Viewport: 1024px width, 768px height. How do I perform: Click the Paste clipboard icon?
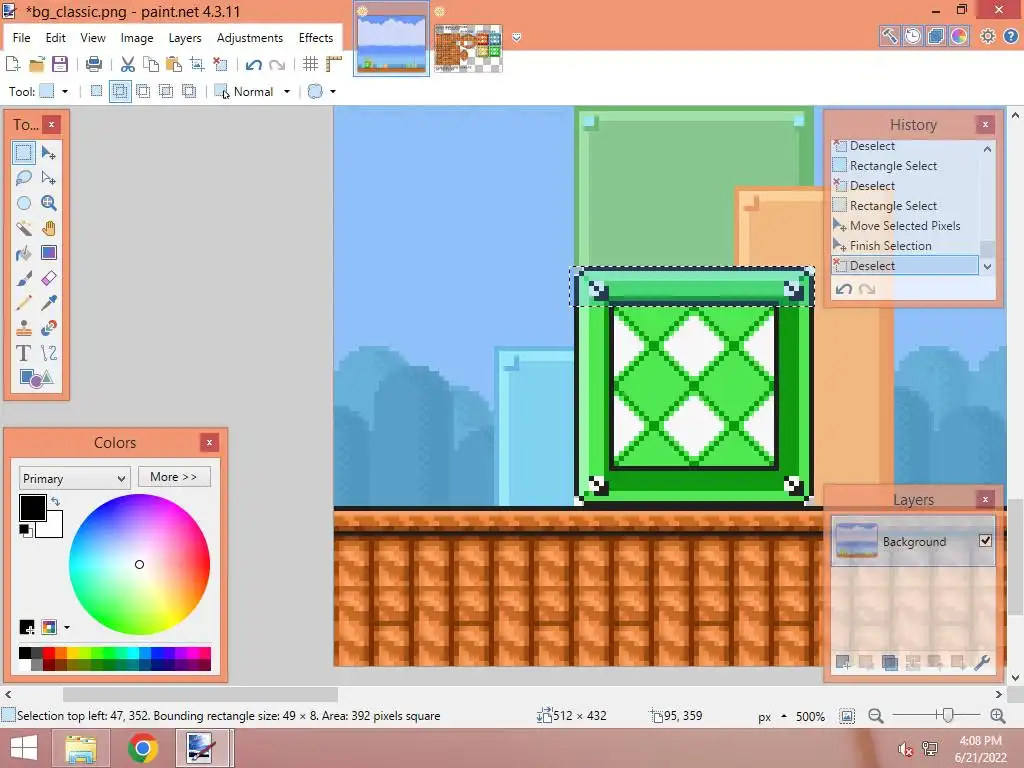[x=174, y=64]
